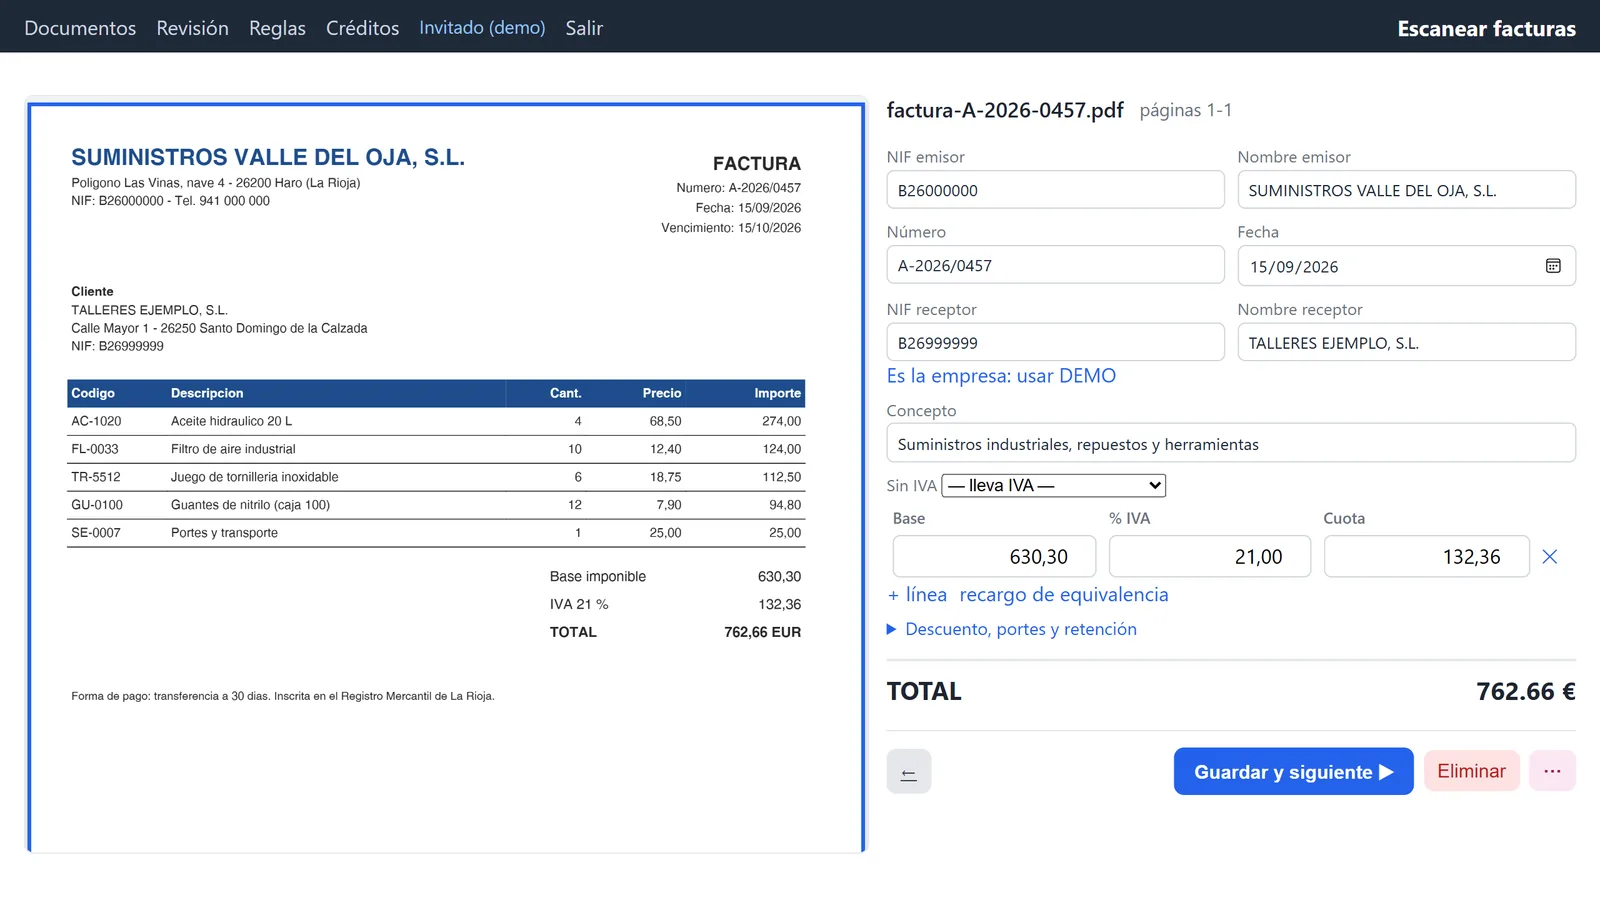Click 'Aceite hidraulico 20 L' in the invoice
Viewport: 1600px width, 900px height.
point(231,421)
